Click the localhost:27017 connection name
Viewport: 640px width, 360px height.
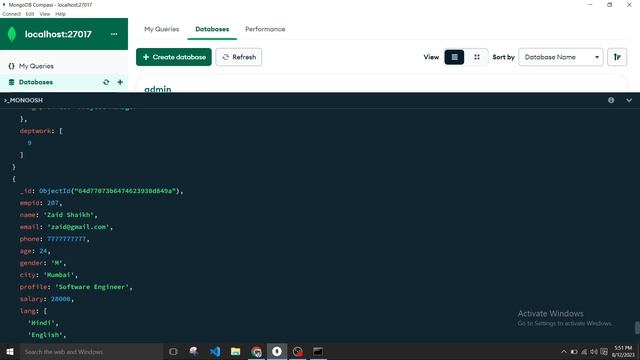[58, 34]
